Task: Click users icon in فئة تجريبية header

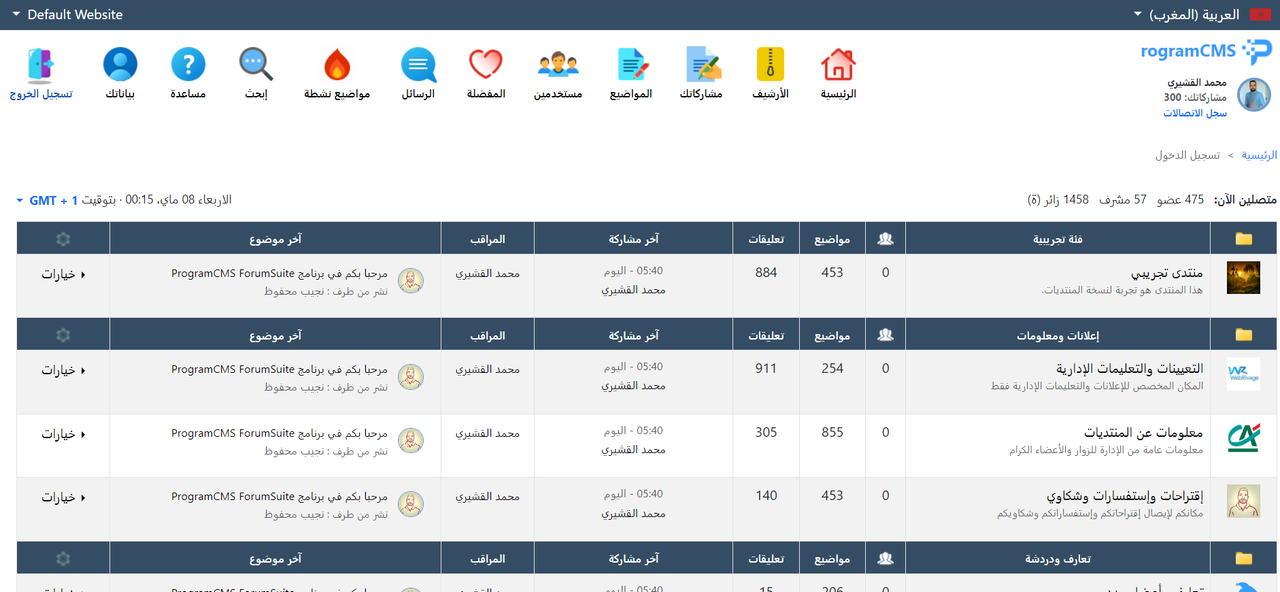Action: point(885,239)
